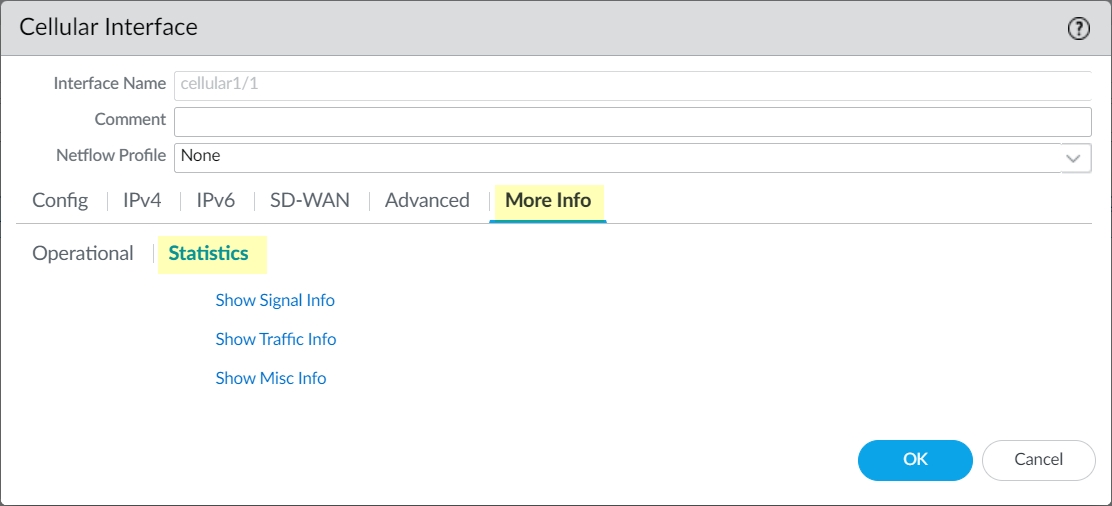Go to the IPv6 tab
This screenshot has height=506, width=1112.
[215, 200]
